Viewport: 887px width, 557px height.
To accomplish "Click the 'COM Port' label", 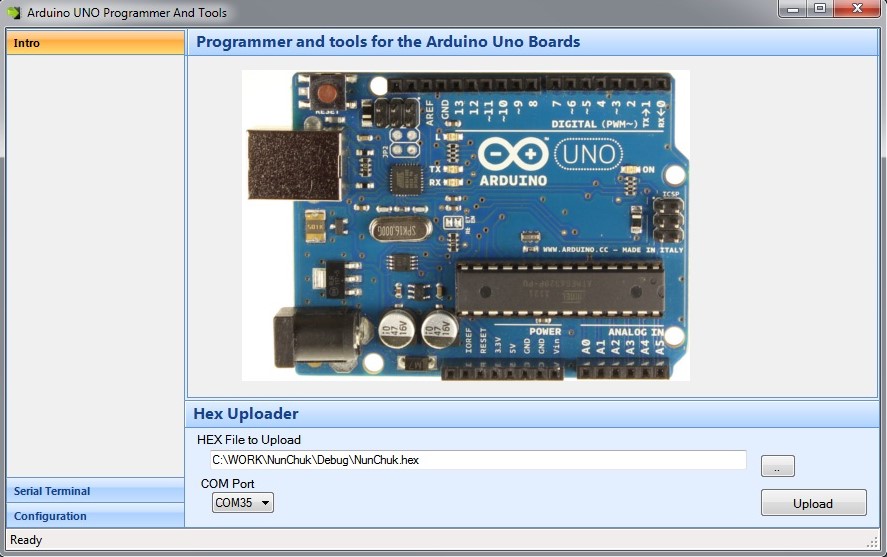I will tap(227, 483).
